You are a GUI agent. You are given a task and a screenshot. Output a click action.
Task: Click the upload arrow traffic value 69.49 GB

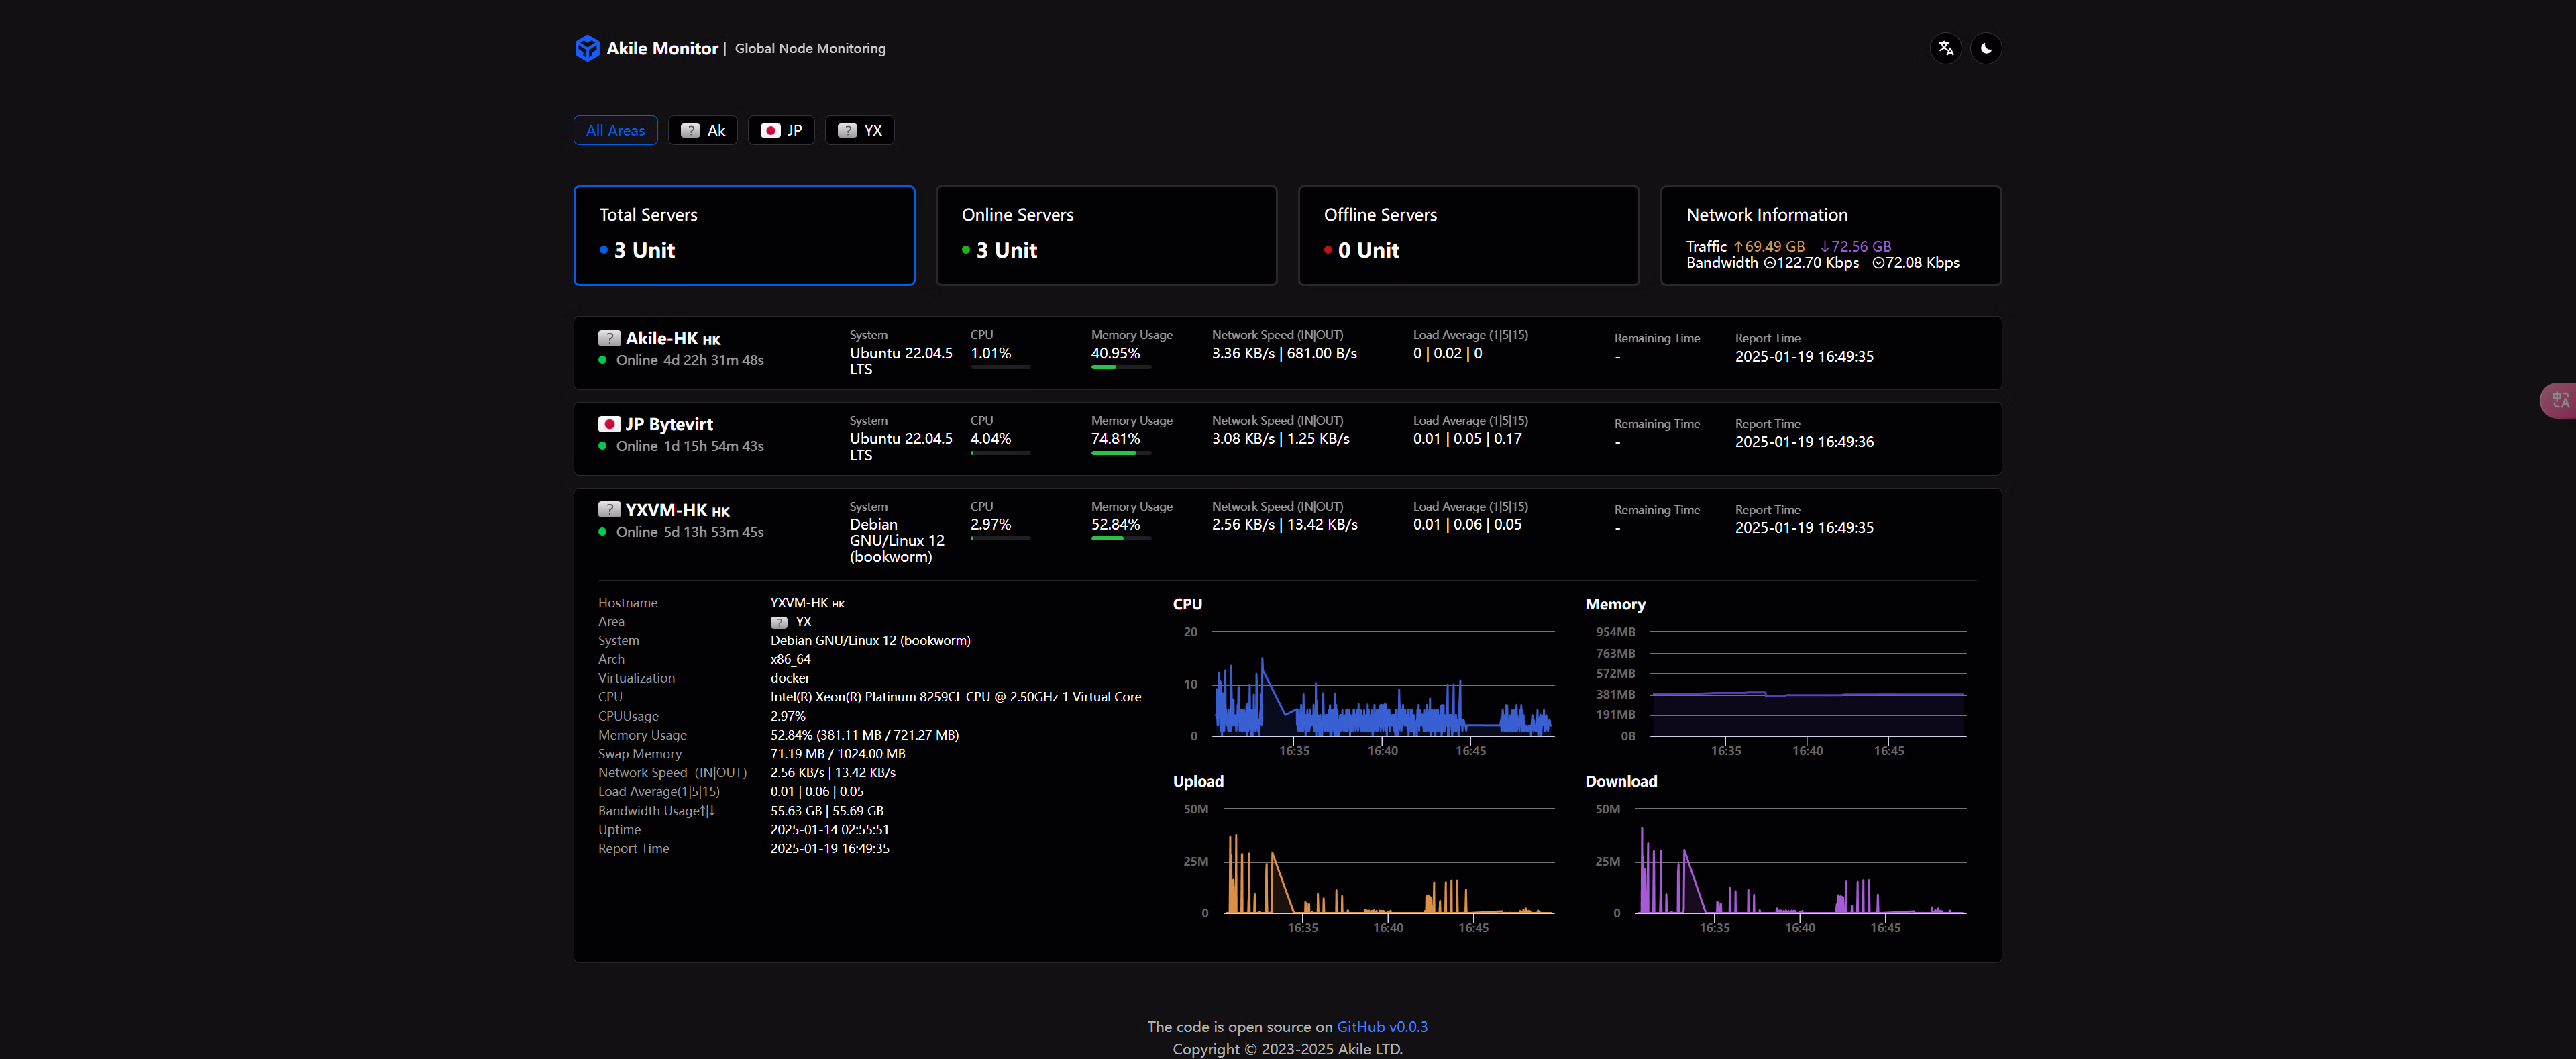tap(1769, 246)
